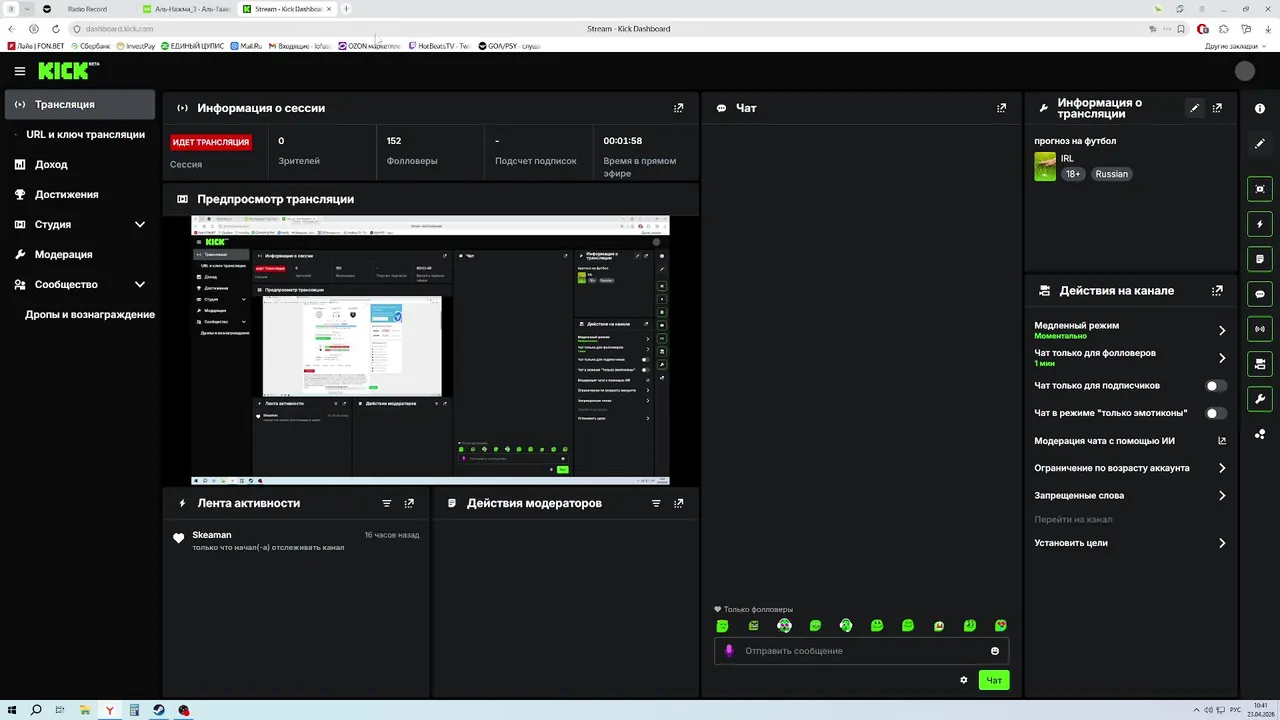1280x720 pixels.
Task: Toggle session info broadcast widget button
Action: click(1260, 329)
